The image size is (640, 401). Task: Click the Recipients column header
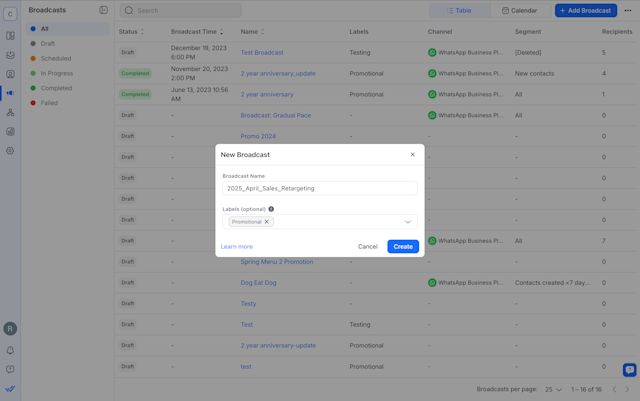pos(617,31)
